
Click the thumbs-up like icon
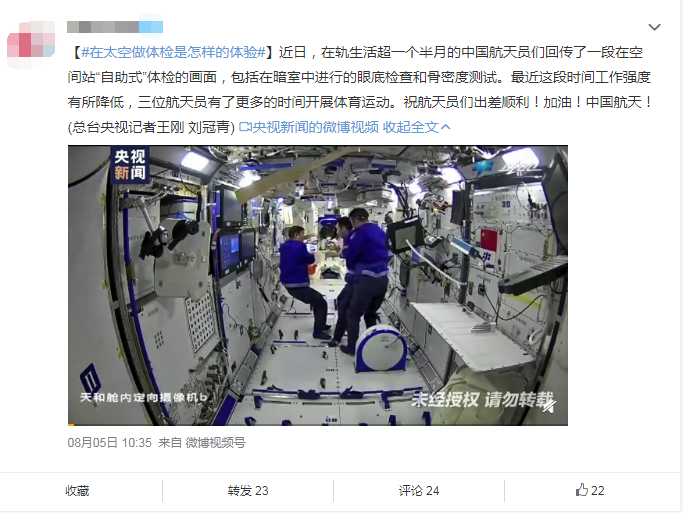582,490
